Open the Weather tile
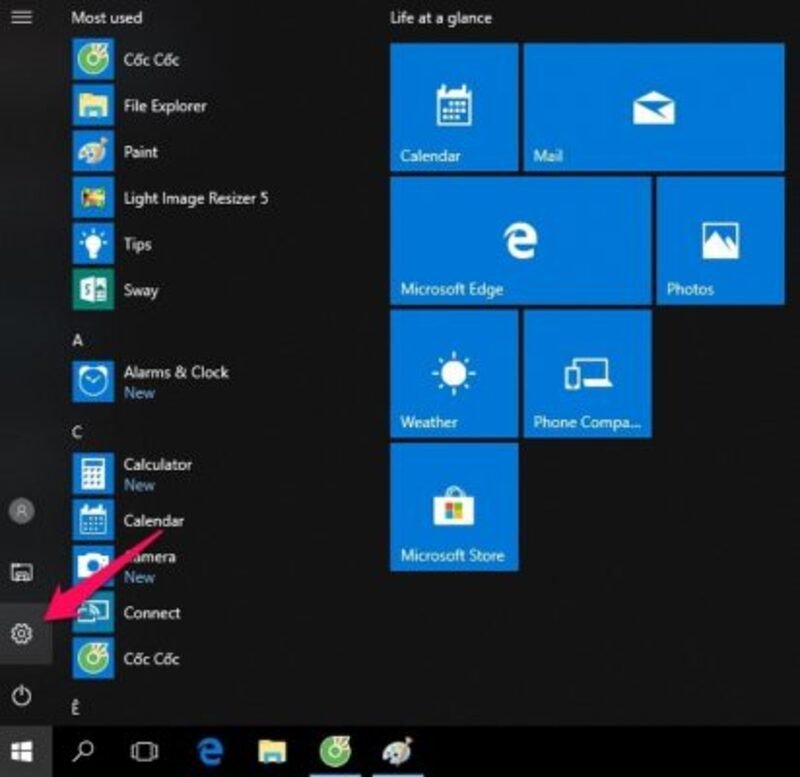This screenshot has height=777, width=800. click(x=454, y=373)
